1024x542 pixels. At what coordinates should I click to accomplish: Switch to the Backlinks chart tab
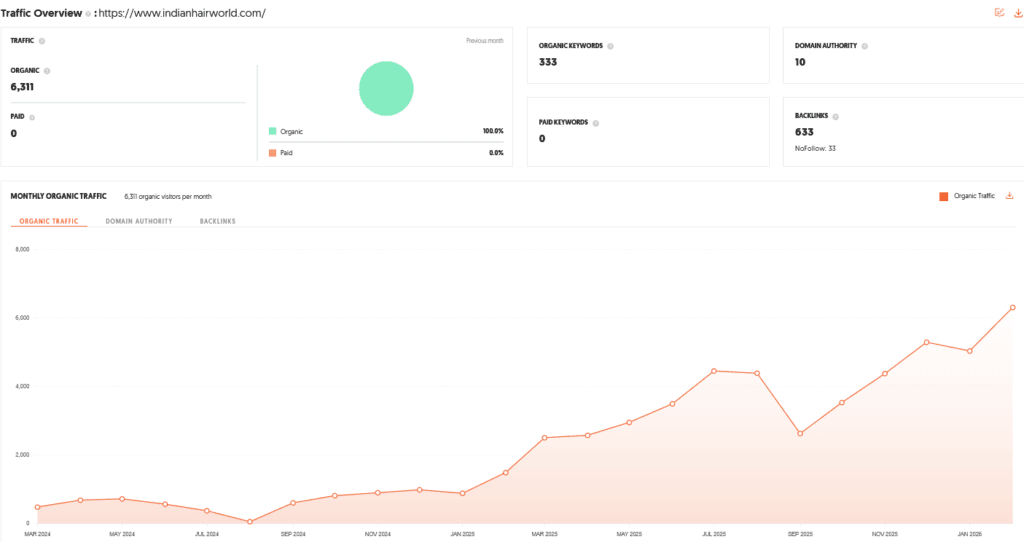click(217, 221)
